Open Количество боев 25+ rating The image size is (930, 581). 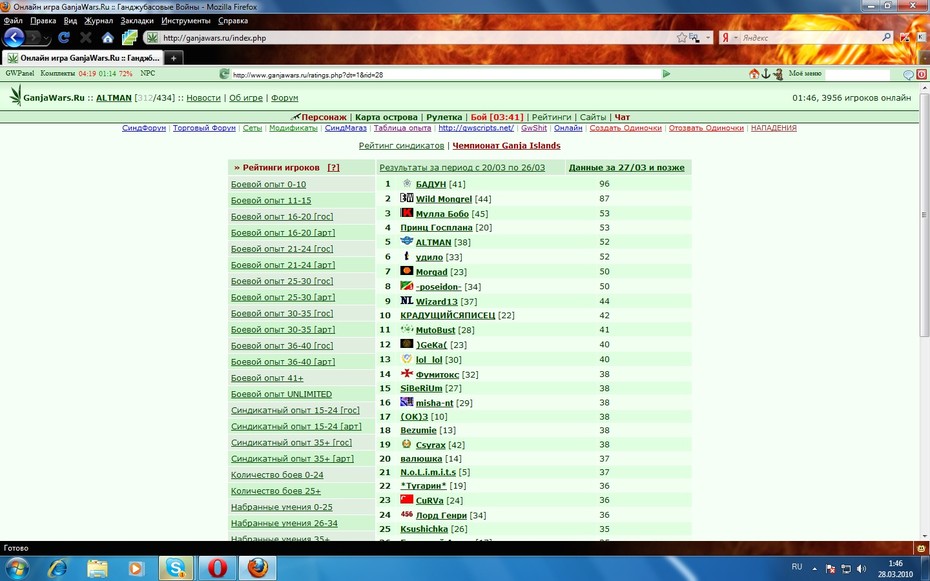coord(276,491)
